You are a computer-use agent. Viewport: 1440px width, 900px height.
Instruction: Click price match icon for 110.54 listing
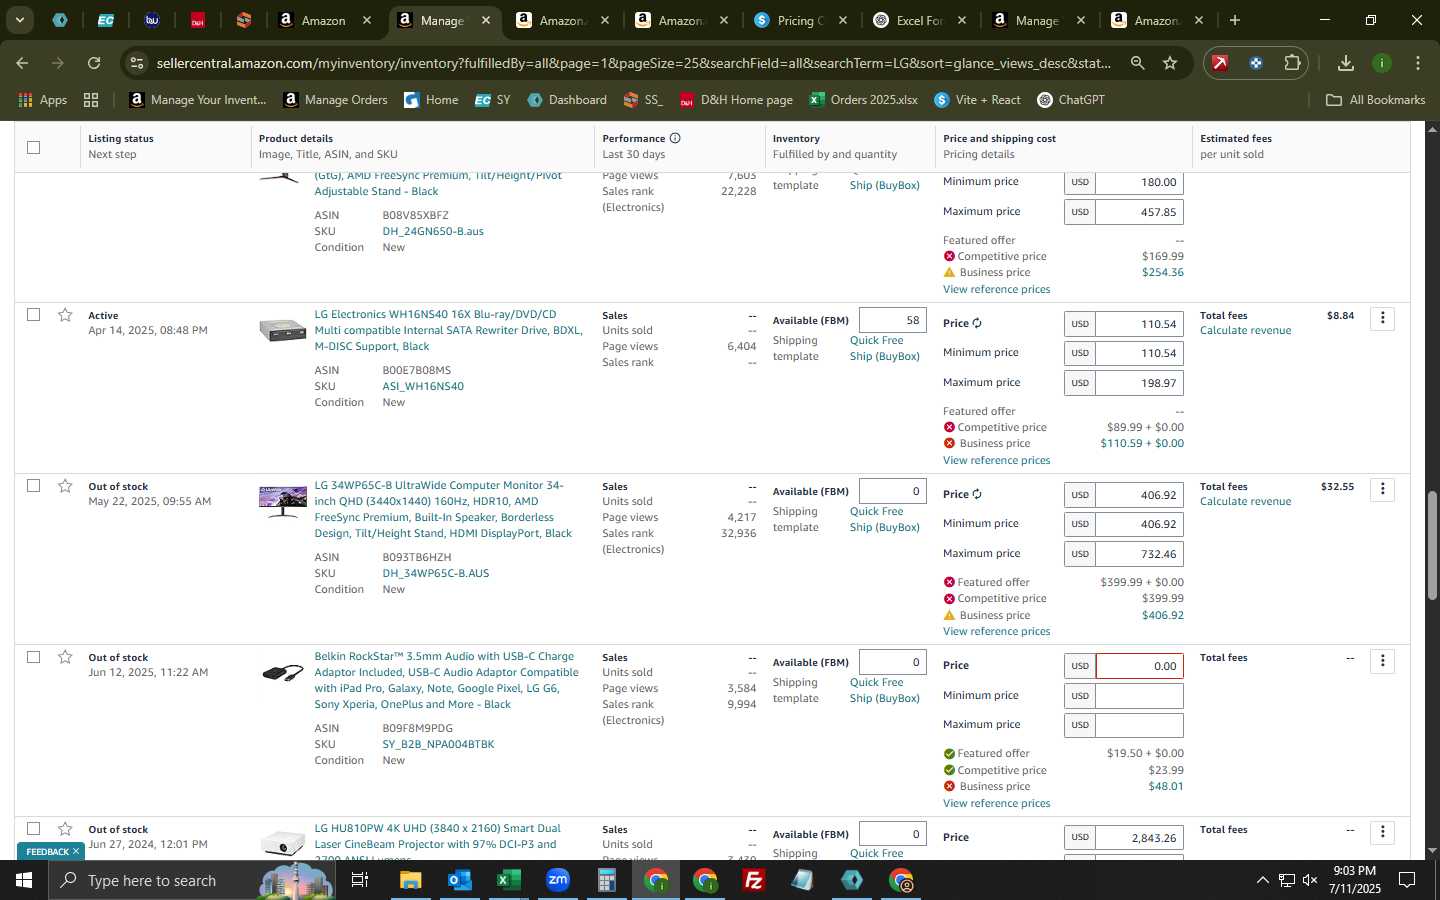tap(977, 324)
